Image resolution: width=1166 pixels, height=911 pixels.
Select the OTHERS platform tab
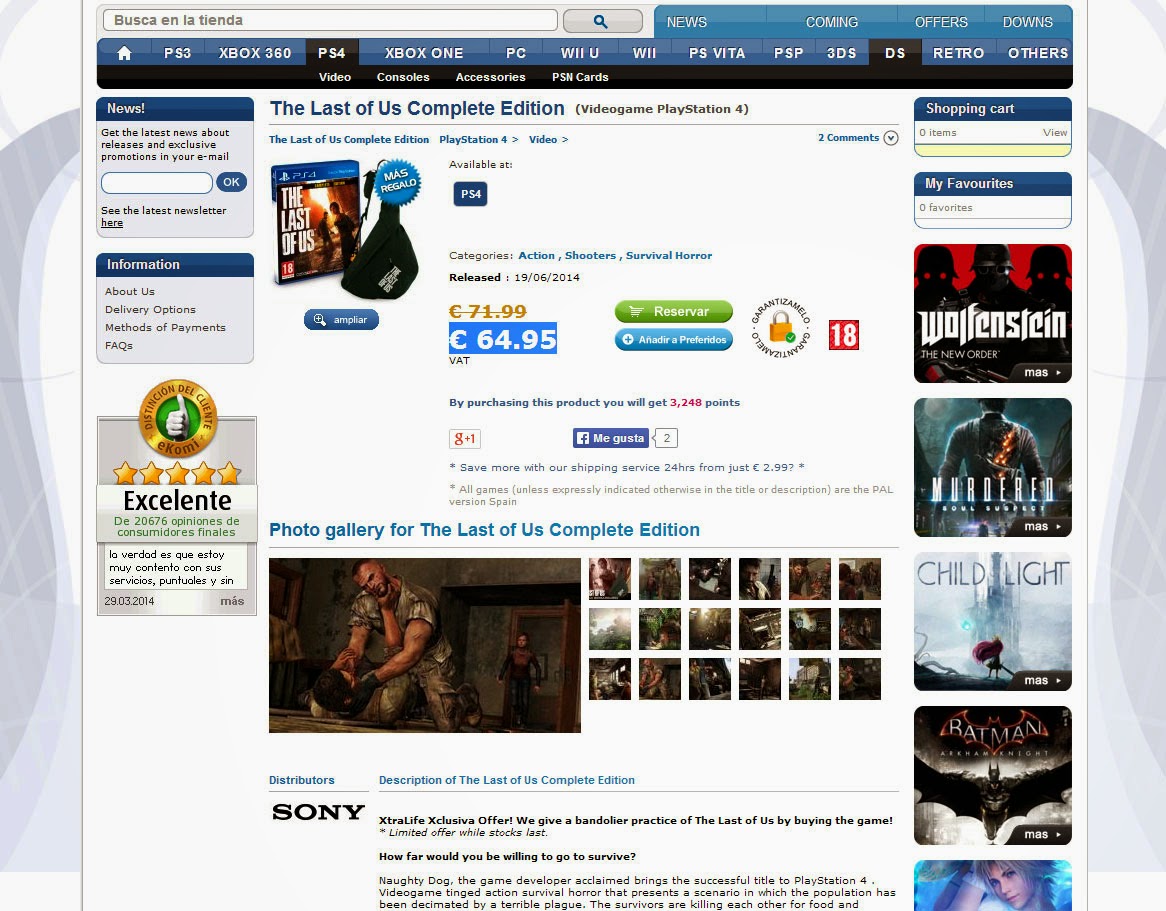1037,53
